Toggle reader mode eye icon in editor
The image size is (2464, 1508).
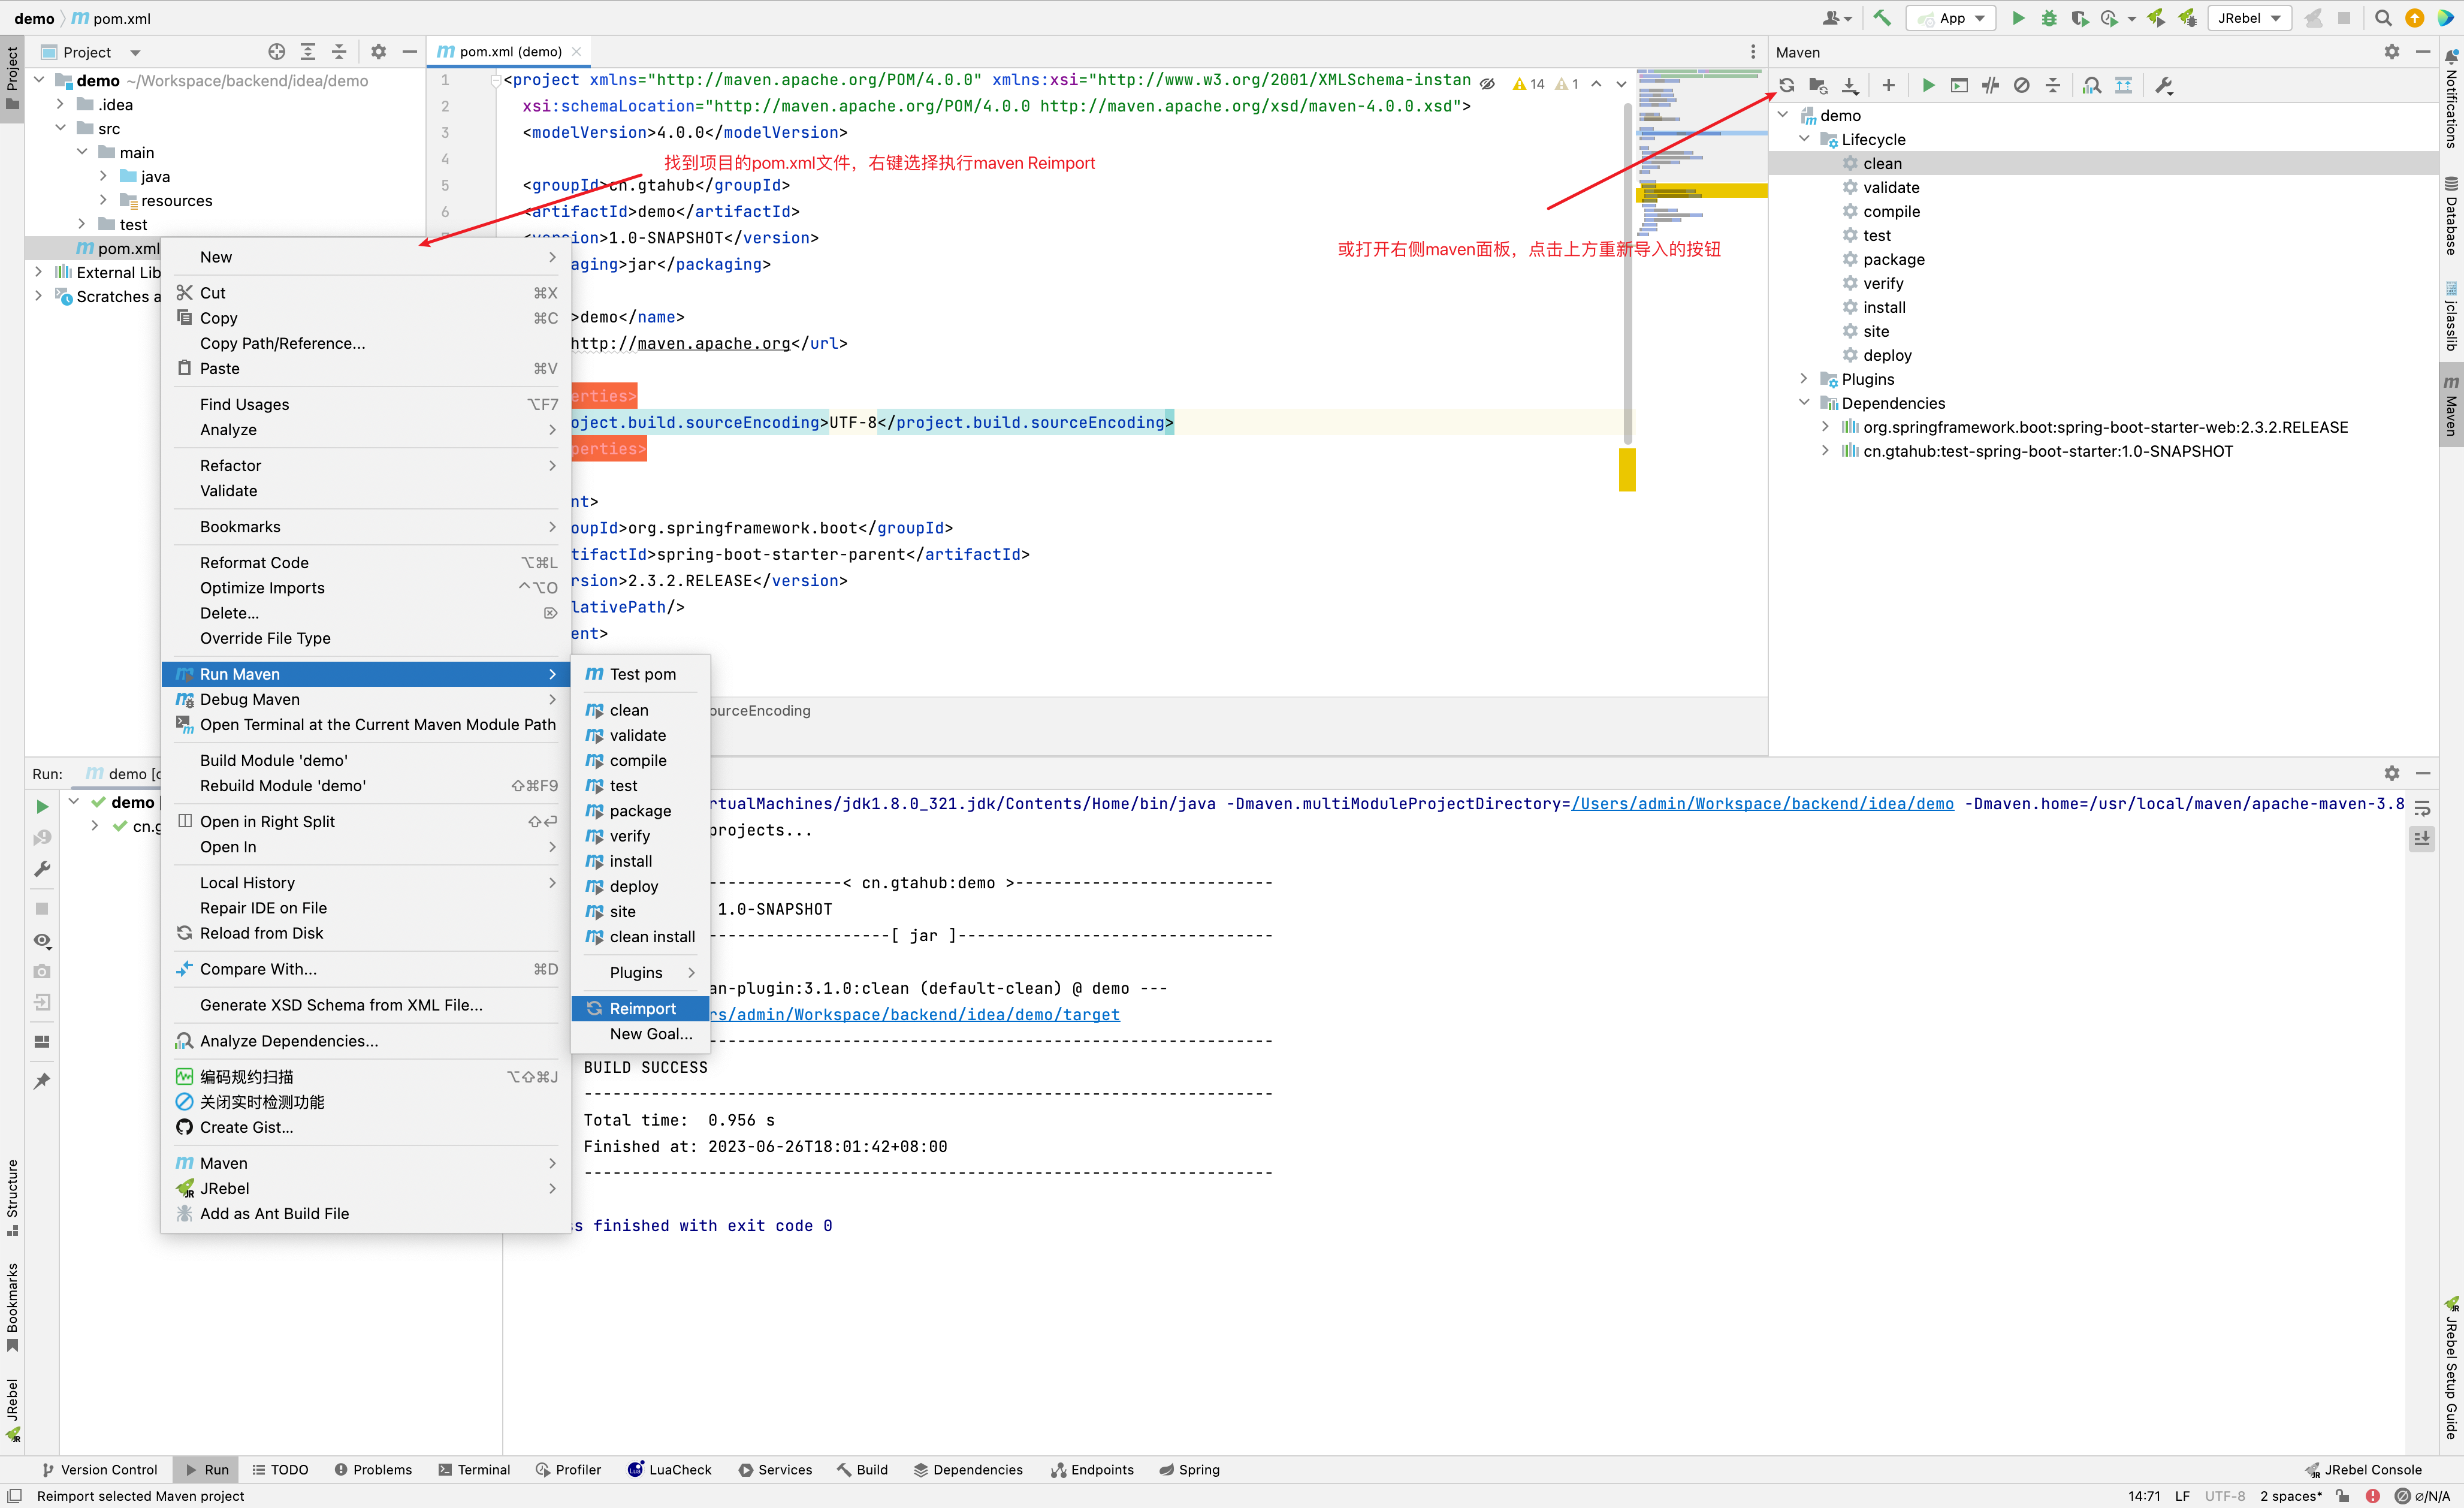pos(1488,84)
